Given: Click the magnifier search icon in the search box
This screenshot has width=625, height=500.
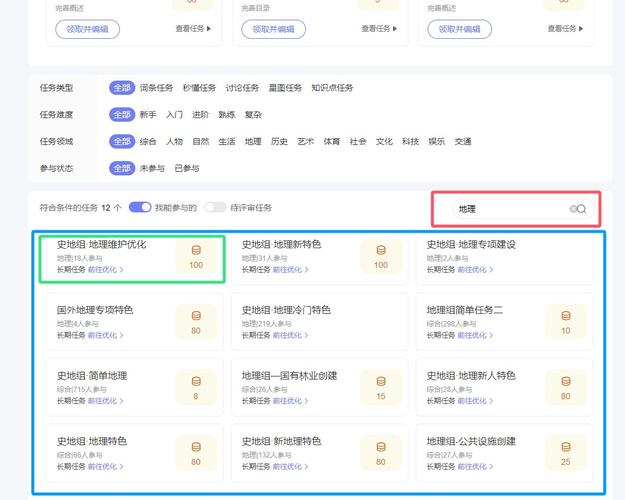Looking at the screenshot, I should pyautogui.click(x=582, y=209).
